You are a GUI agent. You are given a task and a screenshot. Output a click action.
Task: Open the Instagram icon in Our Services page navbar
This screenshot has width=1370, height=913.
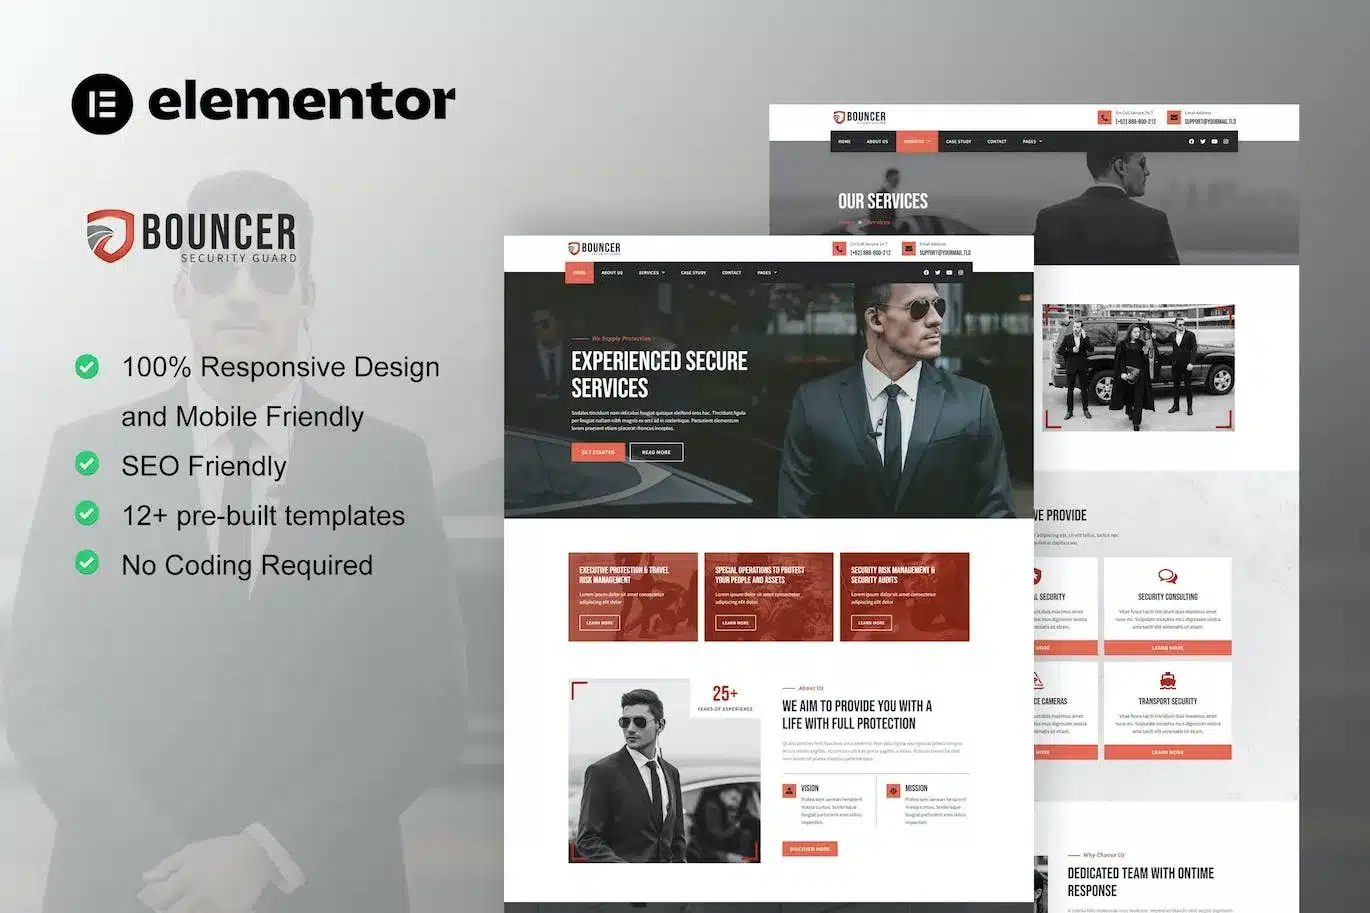(1226, 141)
